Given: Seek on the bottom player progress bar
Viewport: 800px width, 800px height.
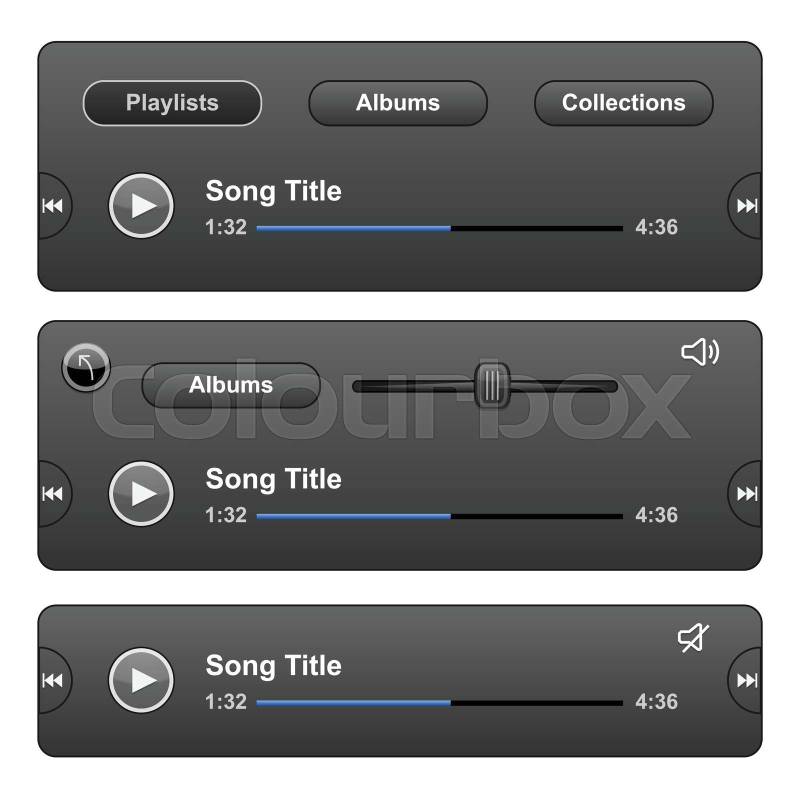Looking at the screenshot, I should [439, 703].
